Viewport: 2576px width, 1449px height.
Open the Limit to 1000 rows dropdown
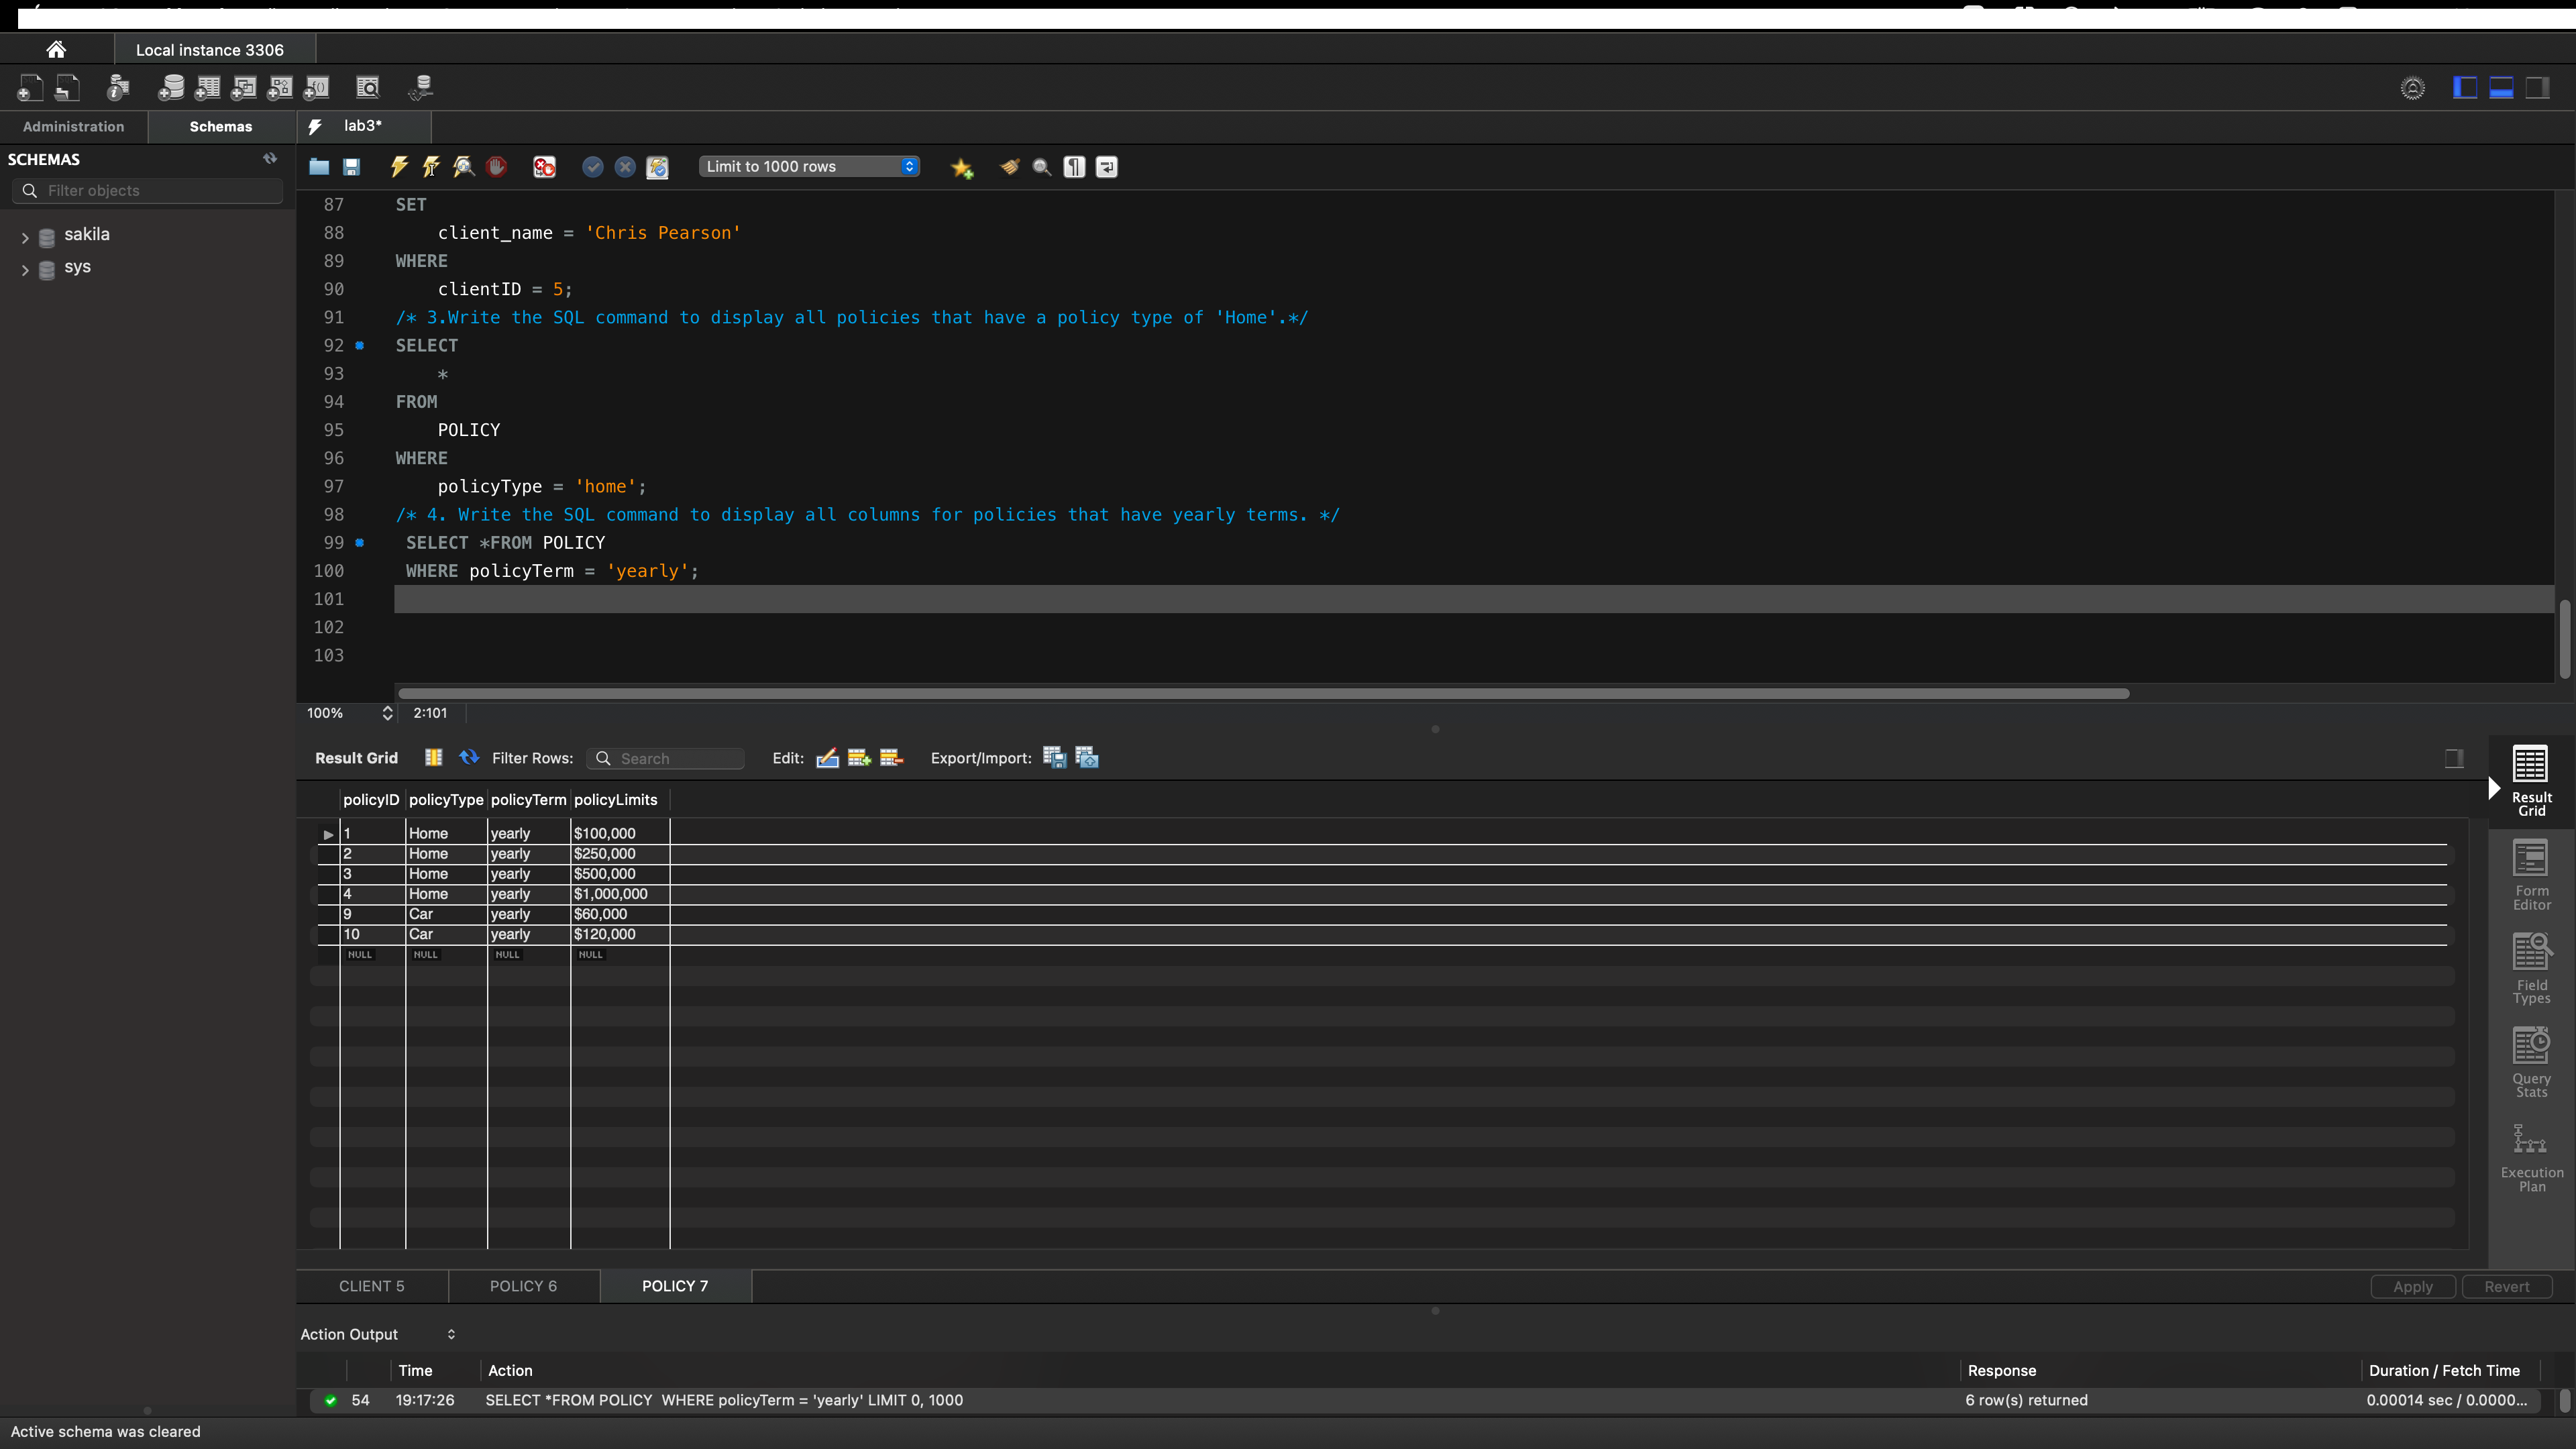809,166
